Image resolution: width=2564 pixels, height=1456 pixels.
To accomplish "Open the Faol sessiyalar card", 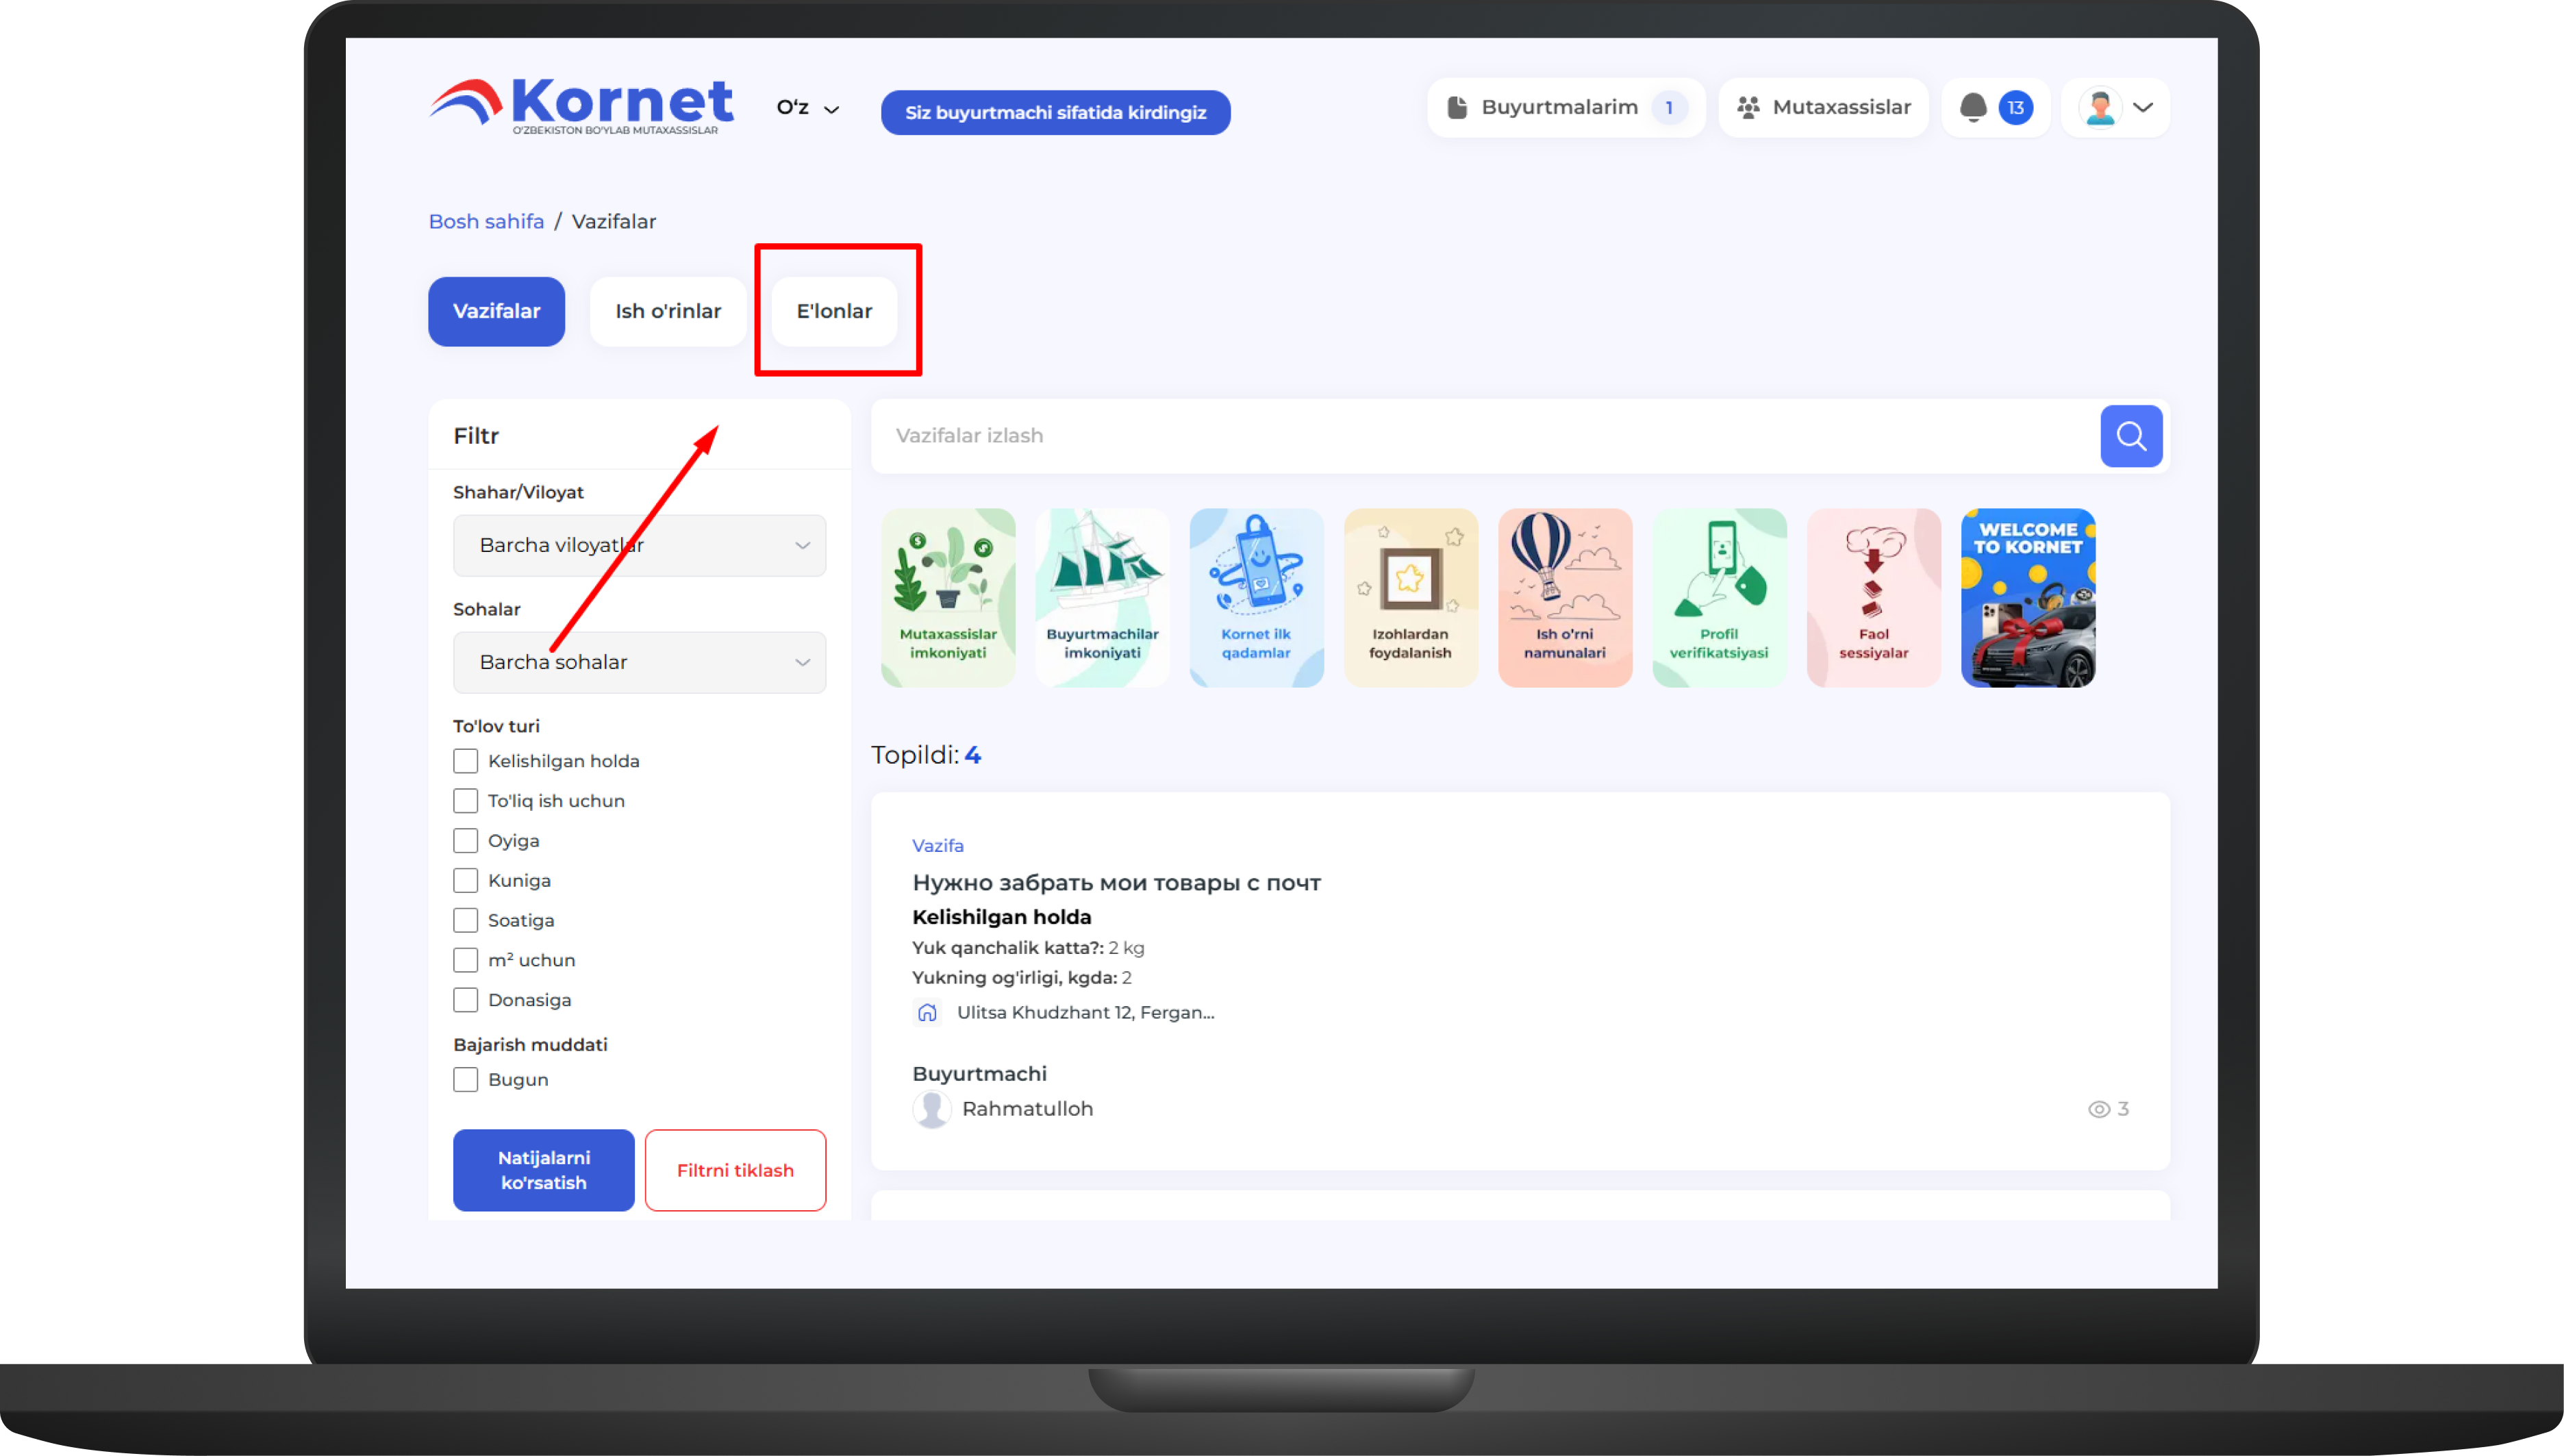I will 1873,597.
